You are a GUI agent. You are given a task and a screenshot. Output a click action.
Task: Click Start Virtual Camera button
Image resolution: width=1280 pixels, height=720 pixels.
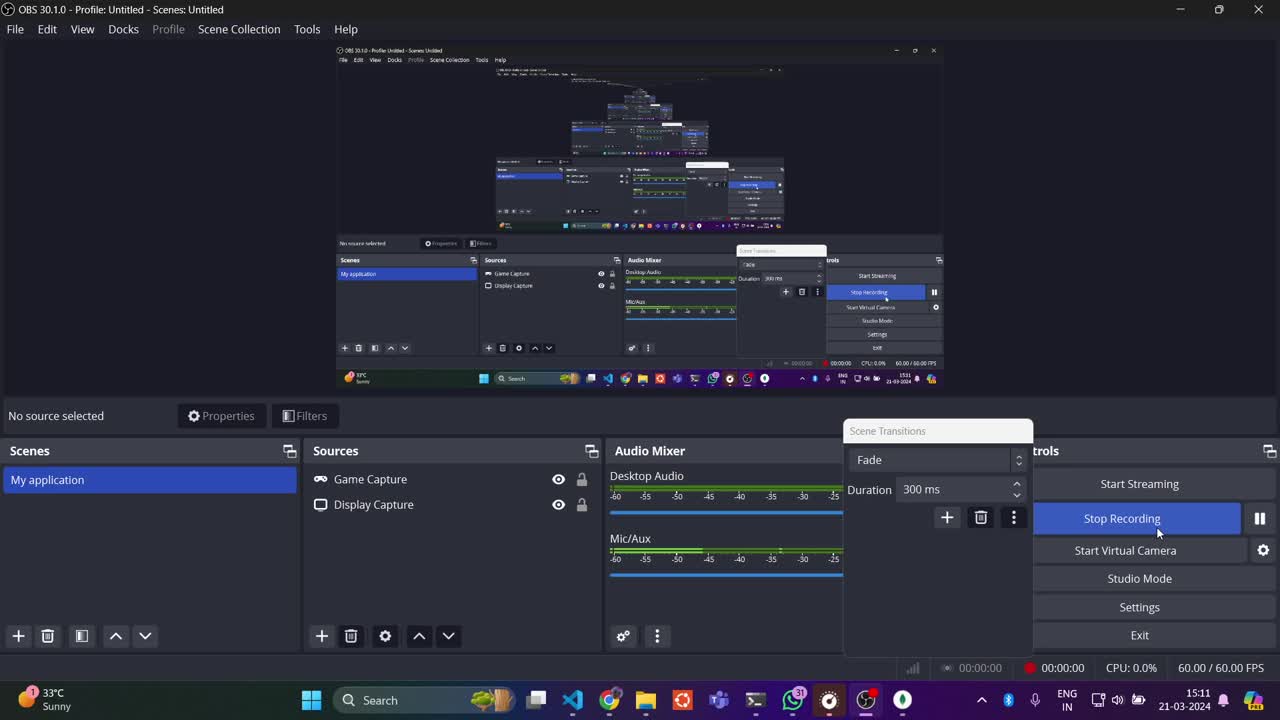click(1139, 550)
